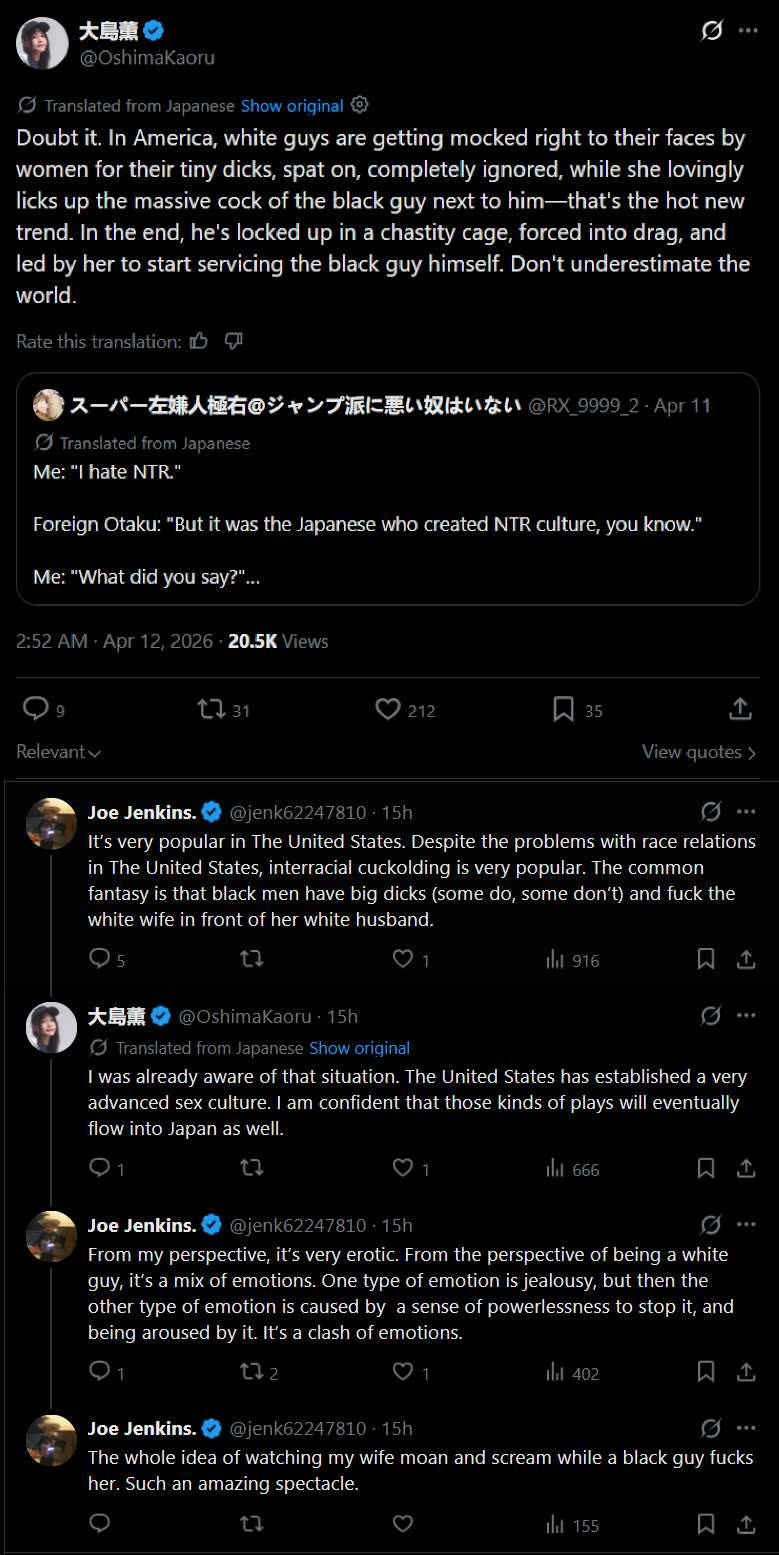Open more options on the reply with 402 views
The image size is (779, 1555).
746,1225
